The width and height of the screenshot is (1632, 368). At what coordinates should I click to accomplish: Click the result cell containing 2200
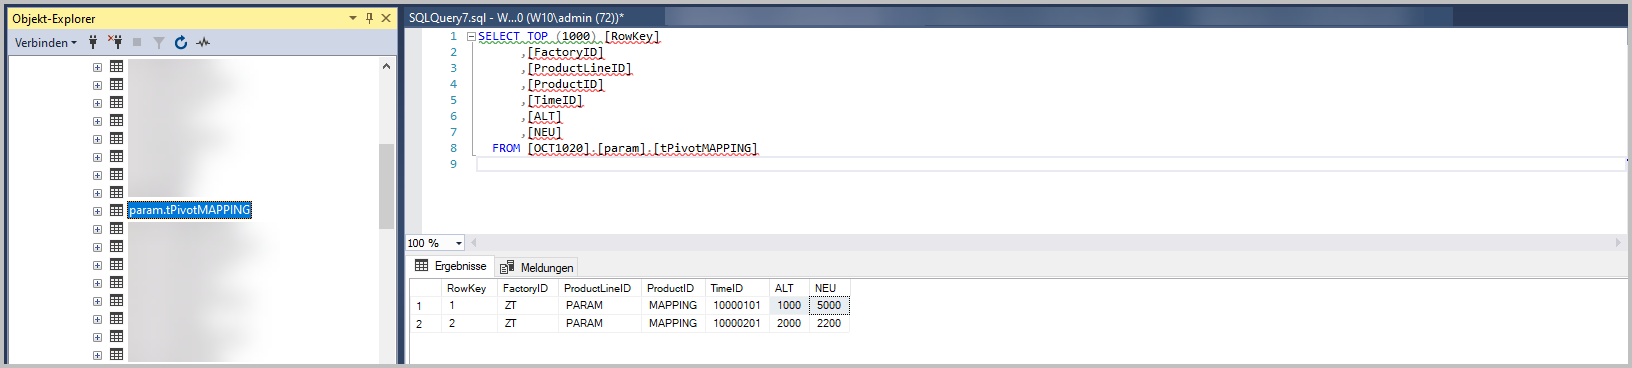[x=829, y=323]
